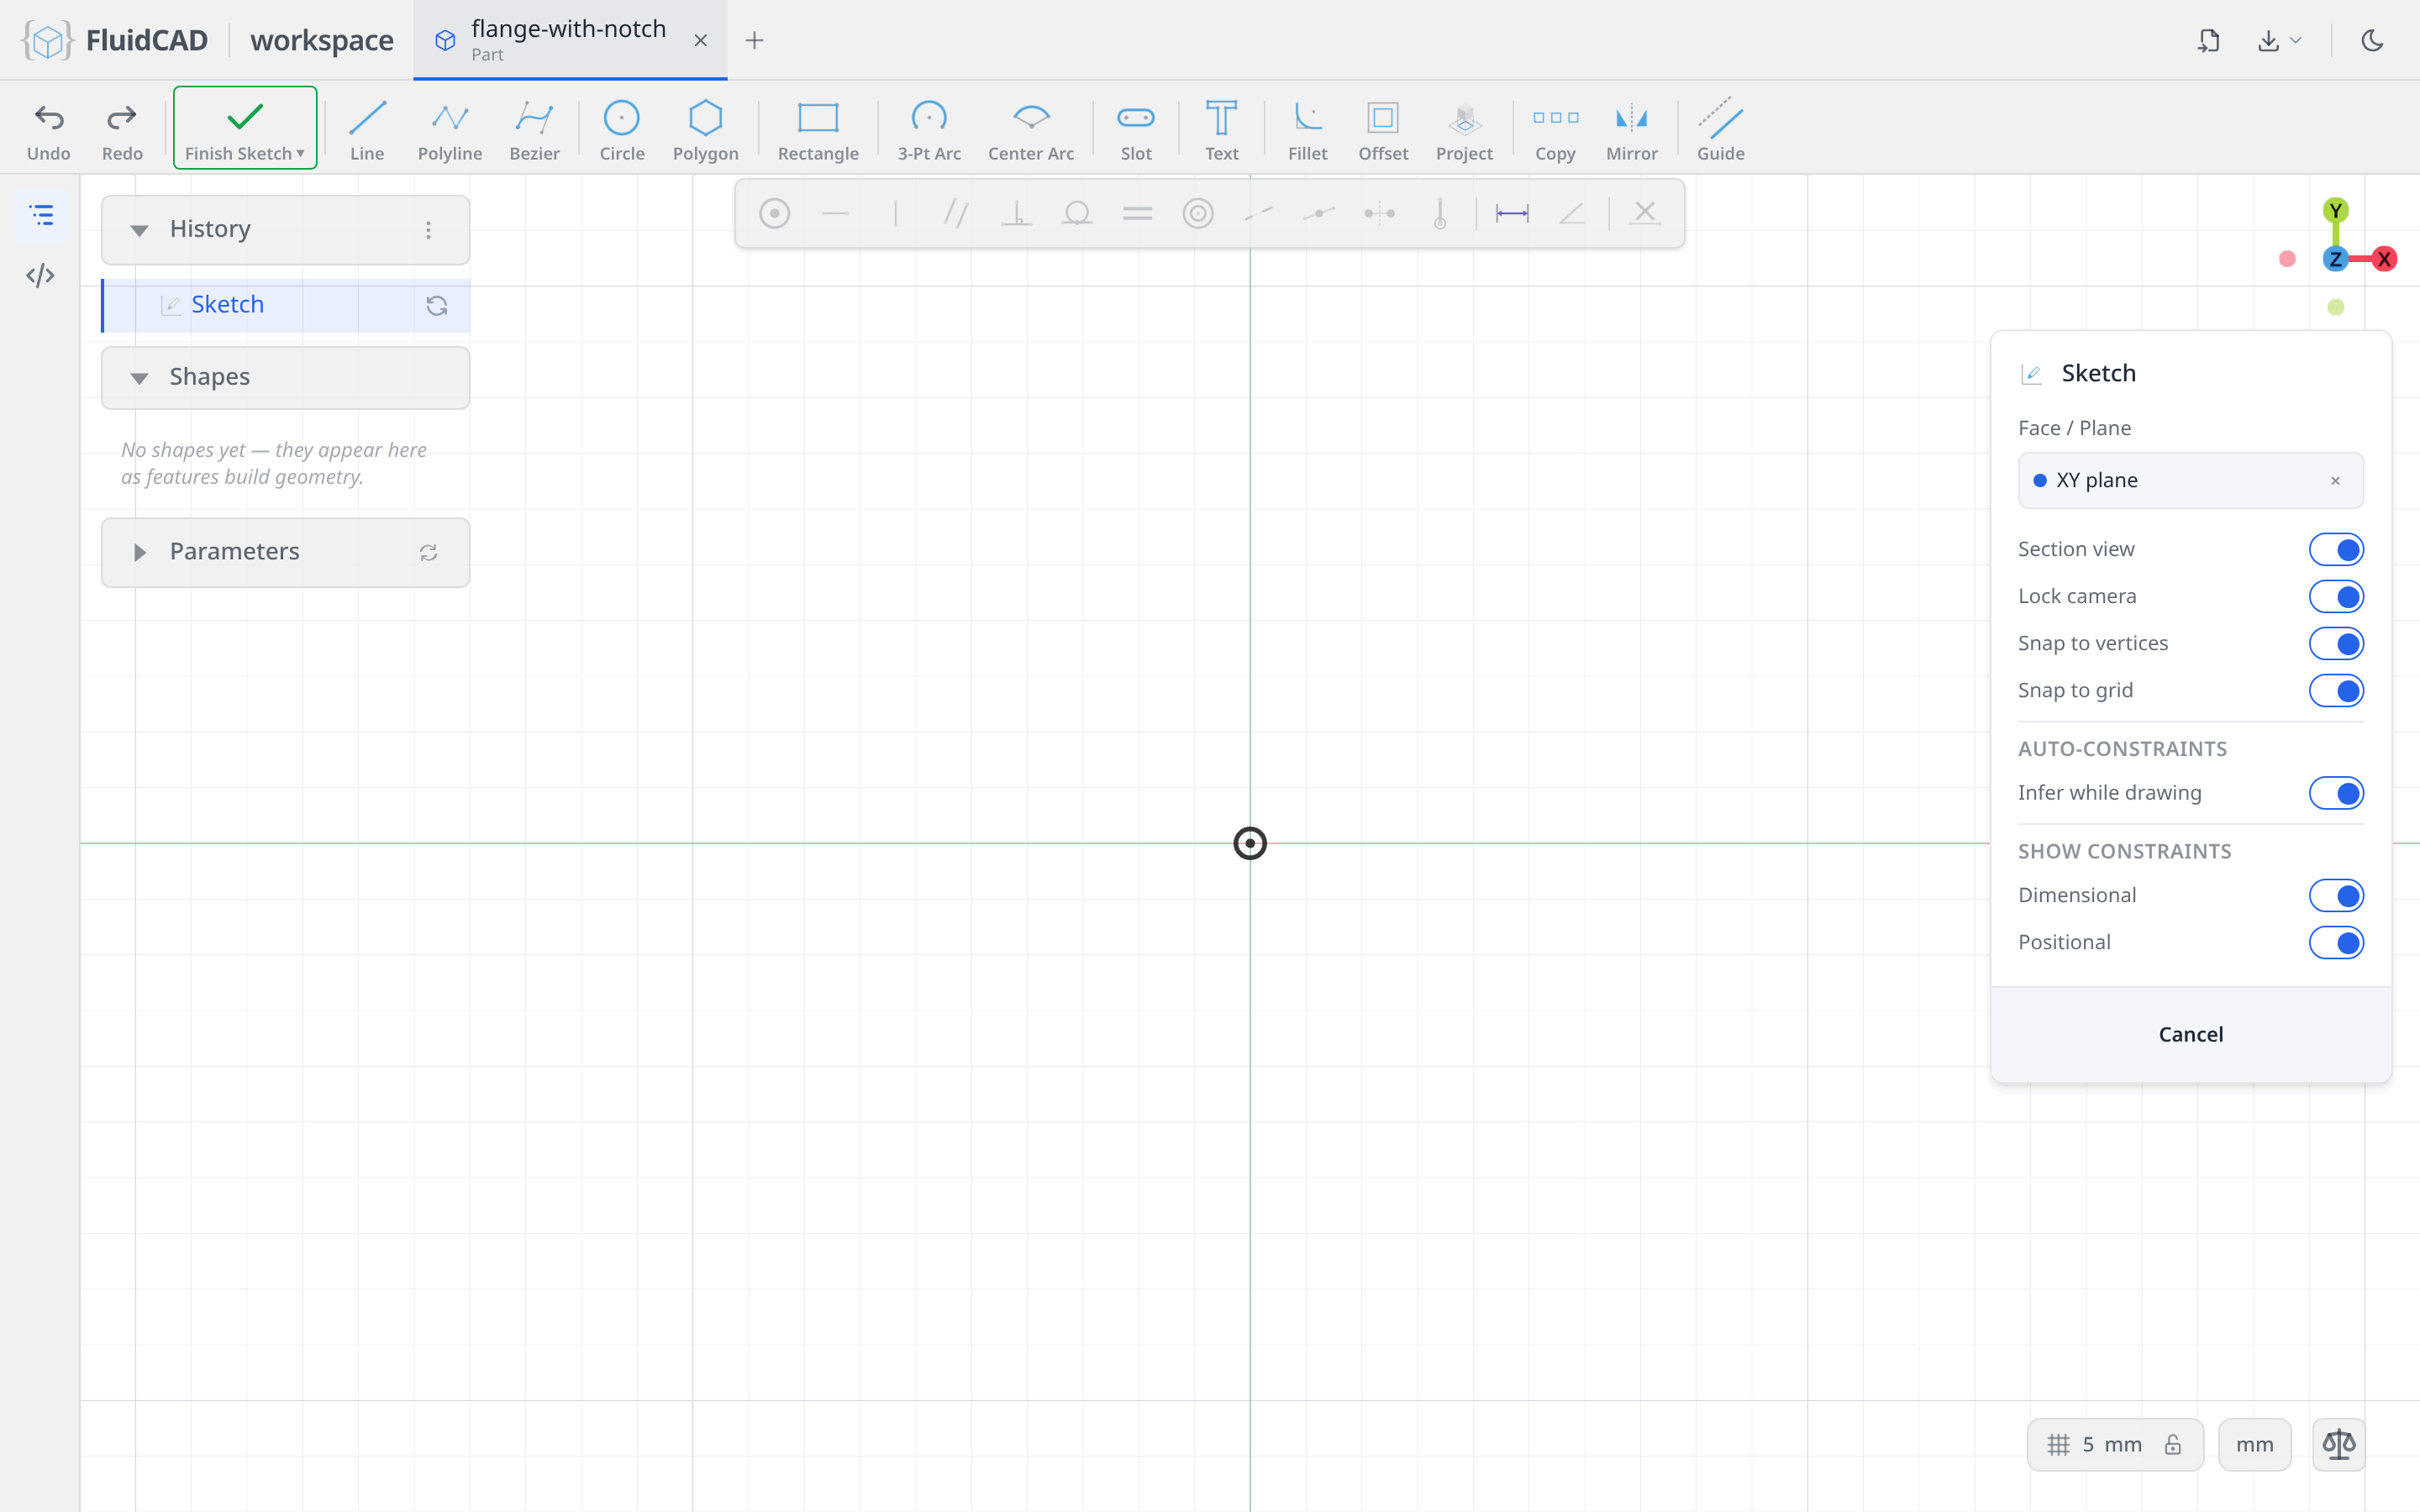The image size is (2420, 1512).
Task: Hide Dimensional constraints toggle
Action: point(2336,895)
